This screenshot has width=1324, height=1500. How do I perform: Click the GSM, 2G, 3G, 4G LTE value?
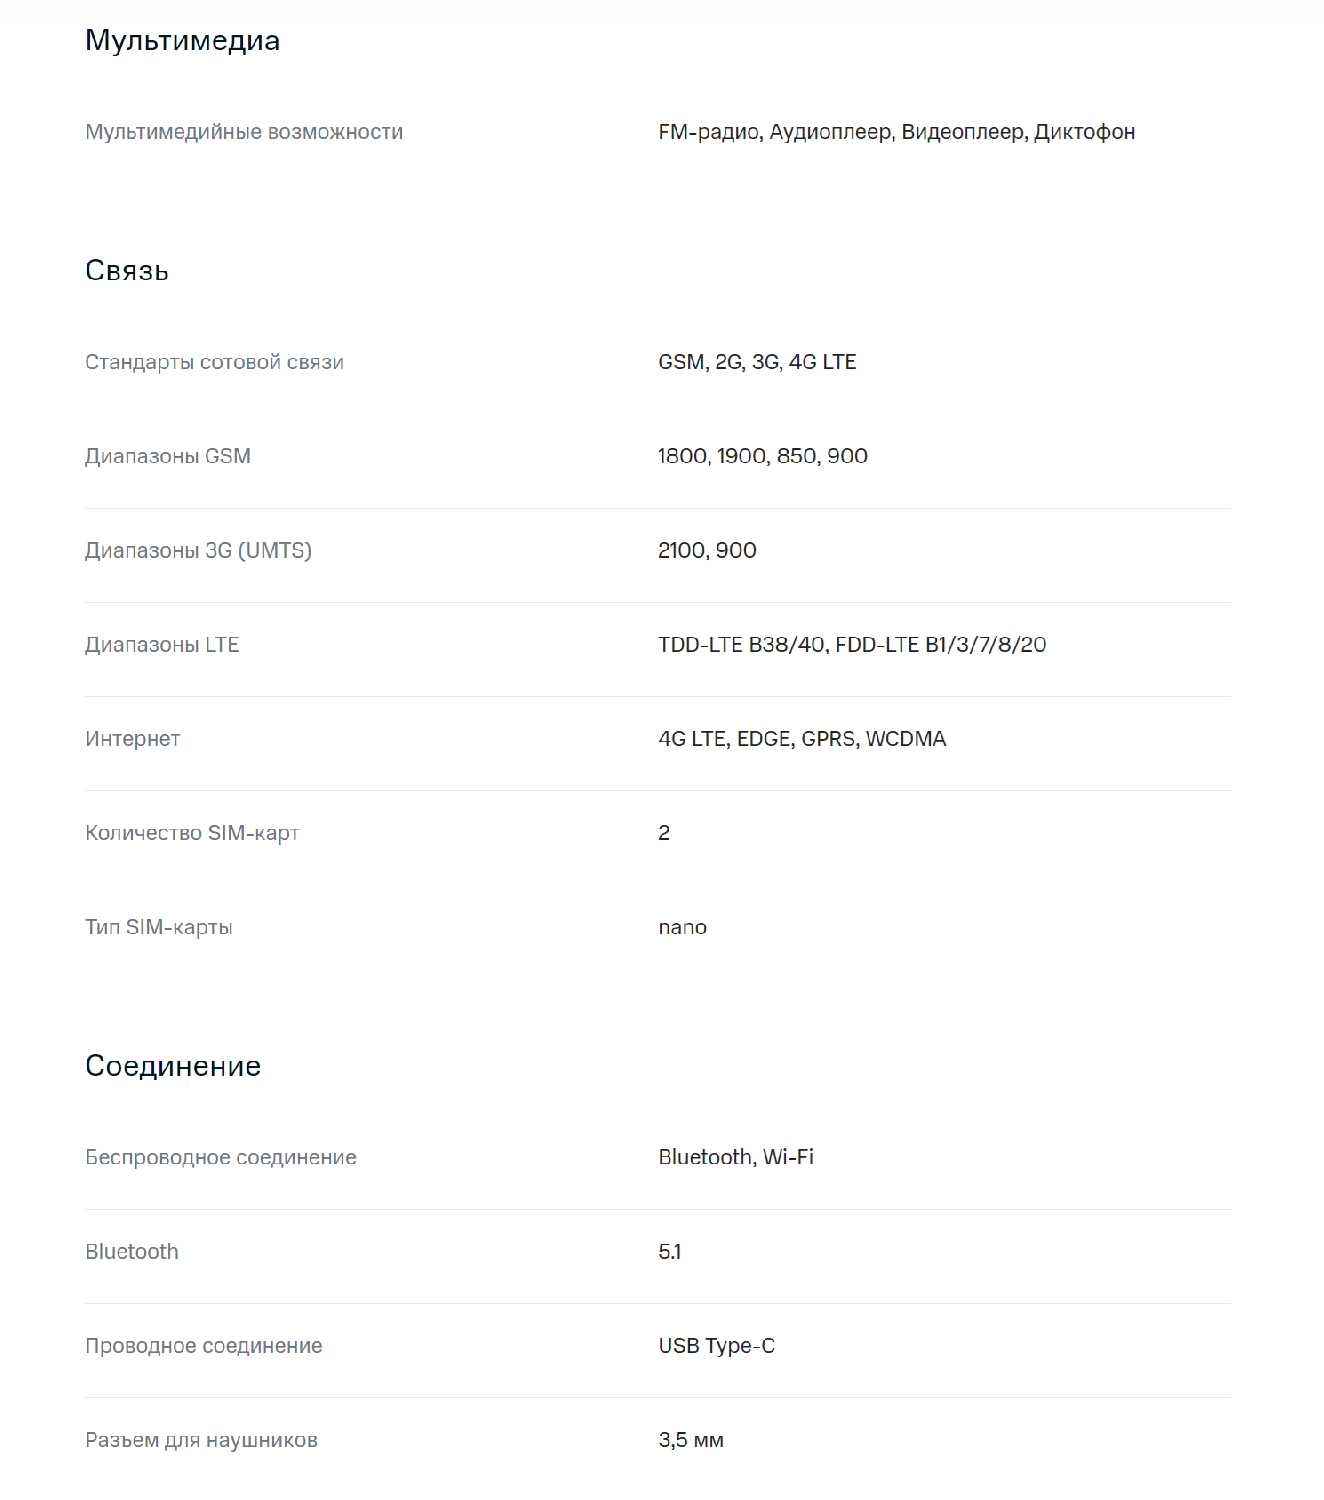757,362
